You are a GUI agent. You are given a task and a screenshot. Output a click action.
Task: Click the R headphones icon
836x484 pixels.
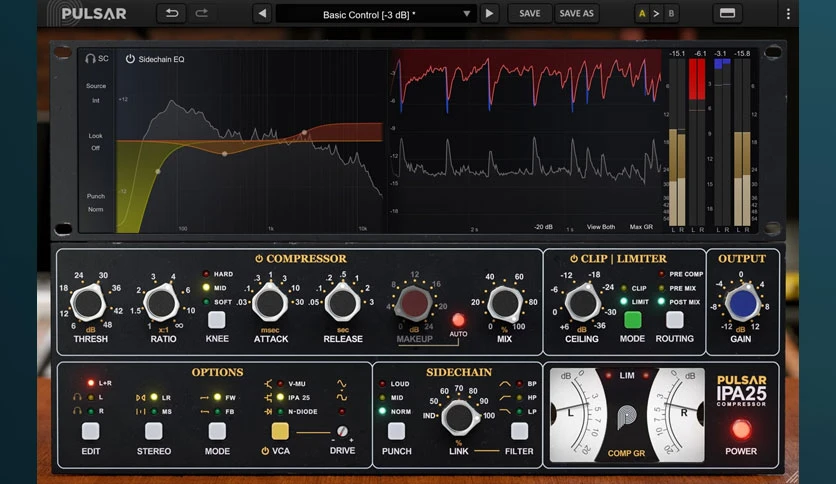pyautogui.click(x=77, y=412)
